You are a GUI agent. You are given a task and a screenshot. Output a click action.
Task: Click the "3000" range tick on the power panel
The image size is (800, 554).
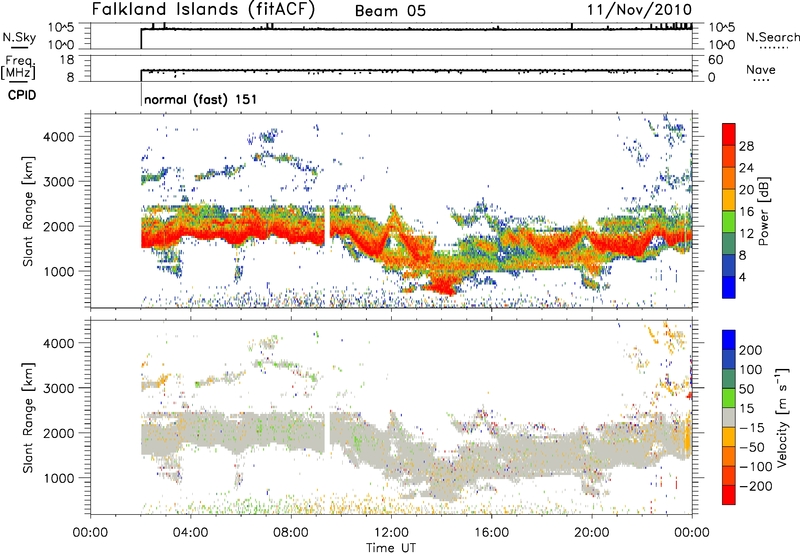click(58, 182)
